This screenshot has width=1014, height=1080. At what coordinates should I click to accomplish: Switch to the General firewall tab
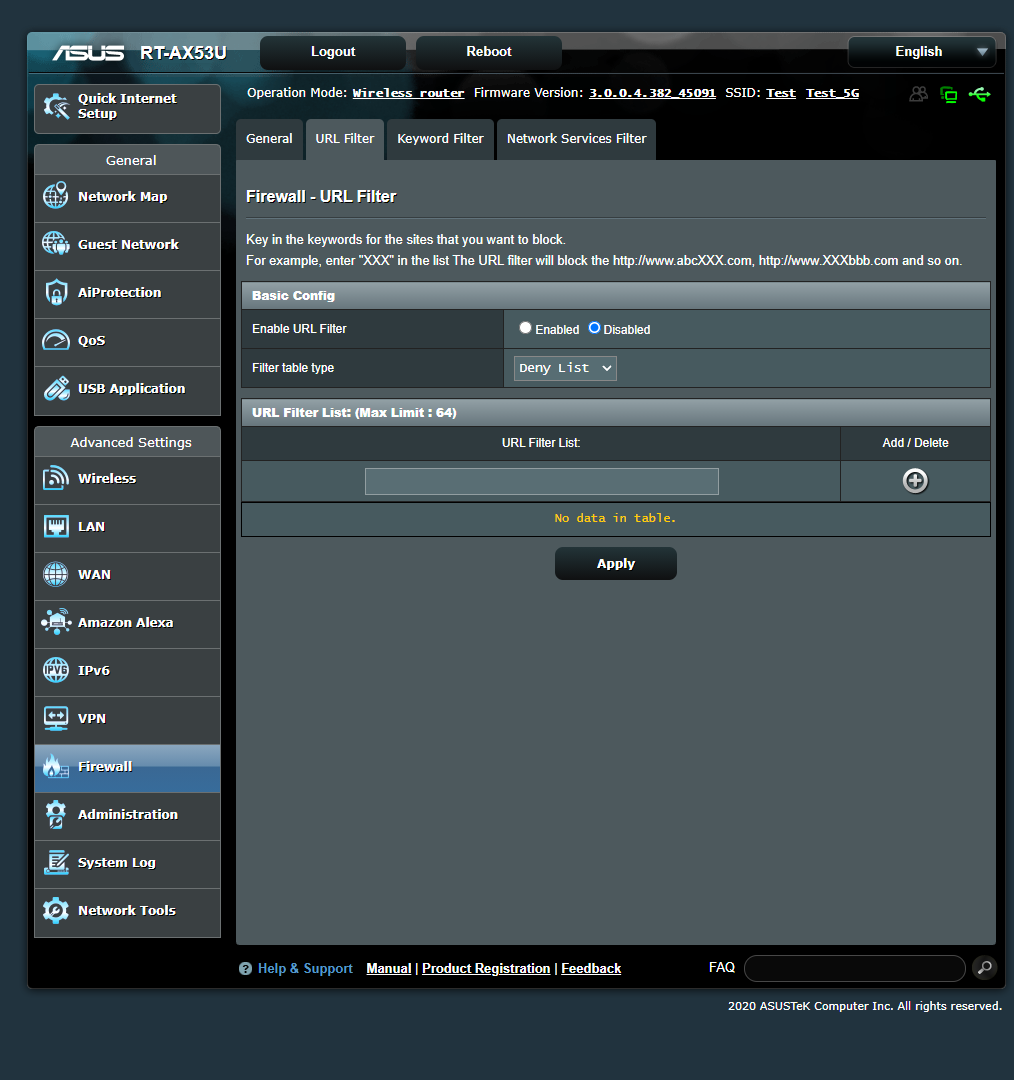(269, 138)
